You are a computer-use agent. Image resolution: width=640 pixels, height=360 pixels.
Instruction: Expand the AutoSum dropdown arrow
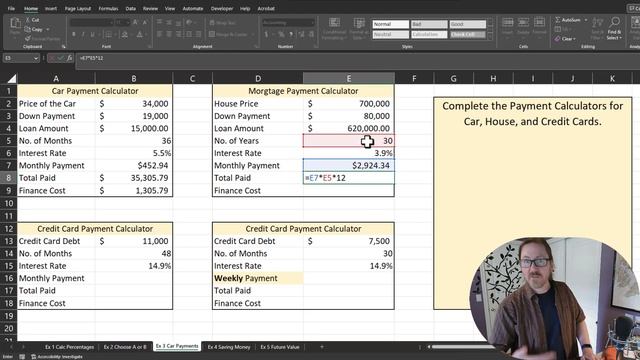coord(586,20)
